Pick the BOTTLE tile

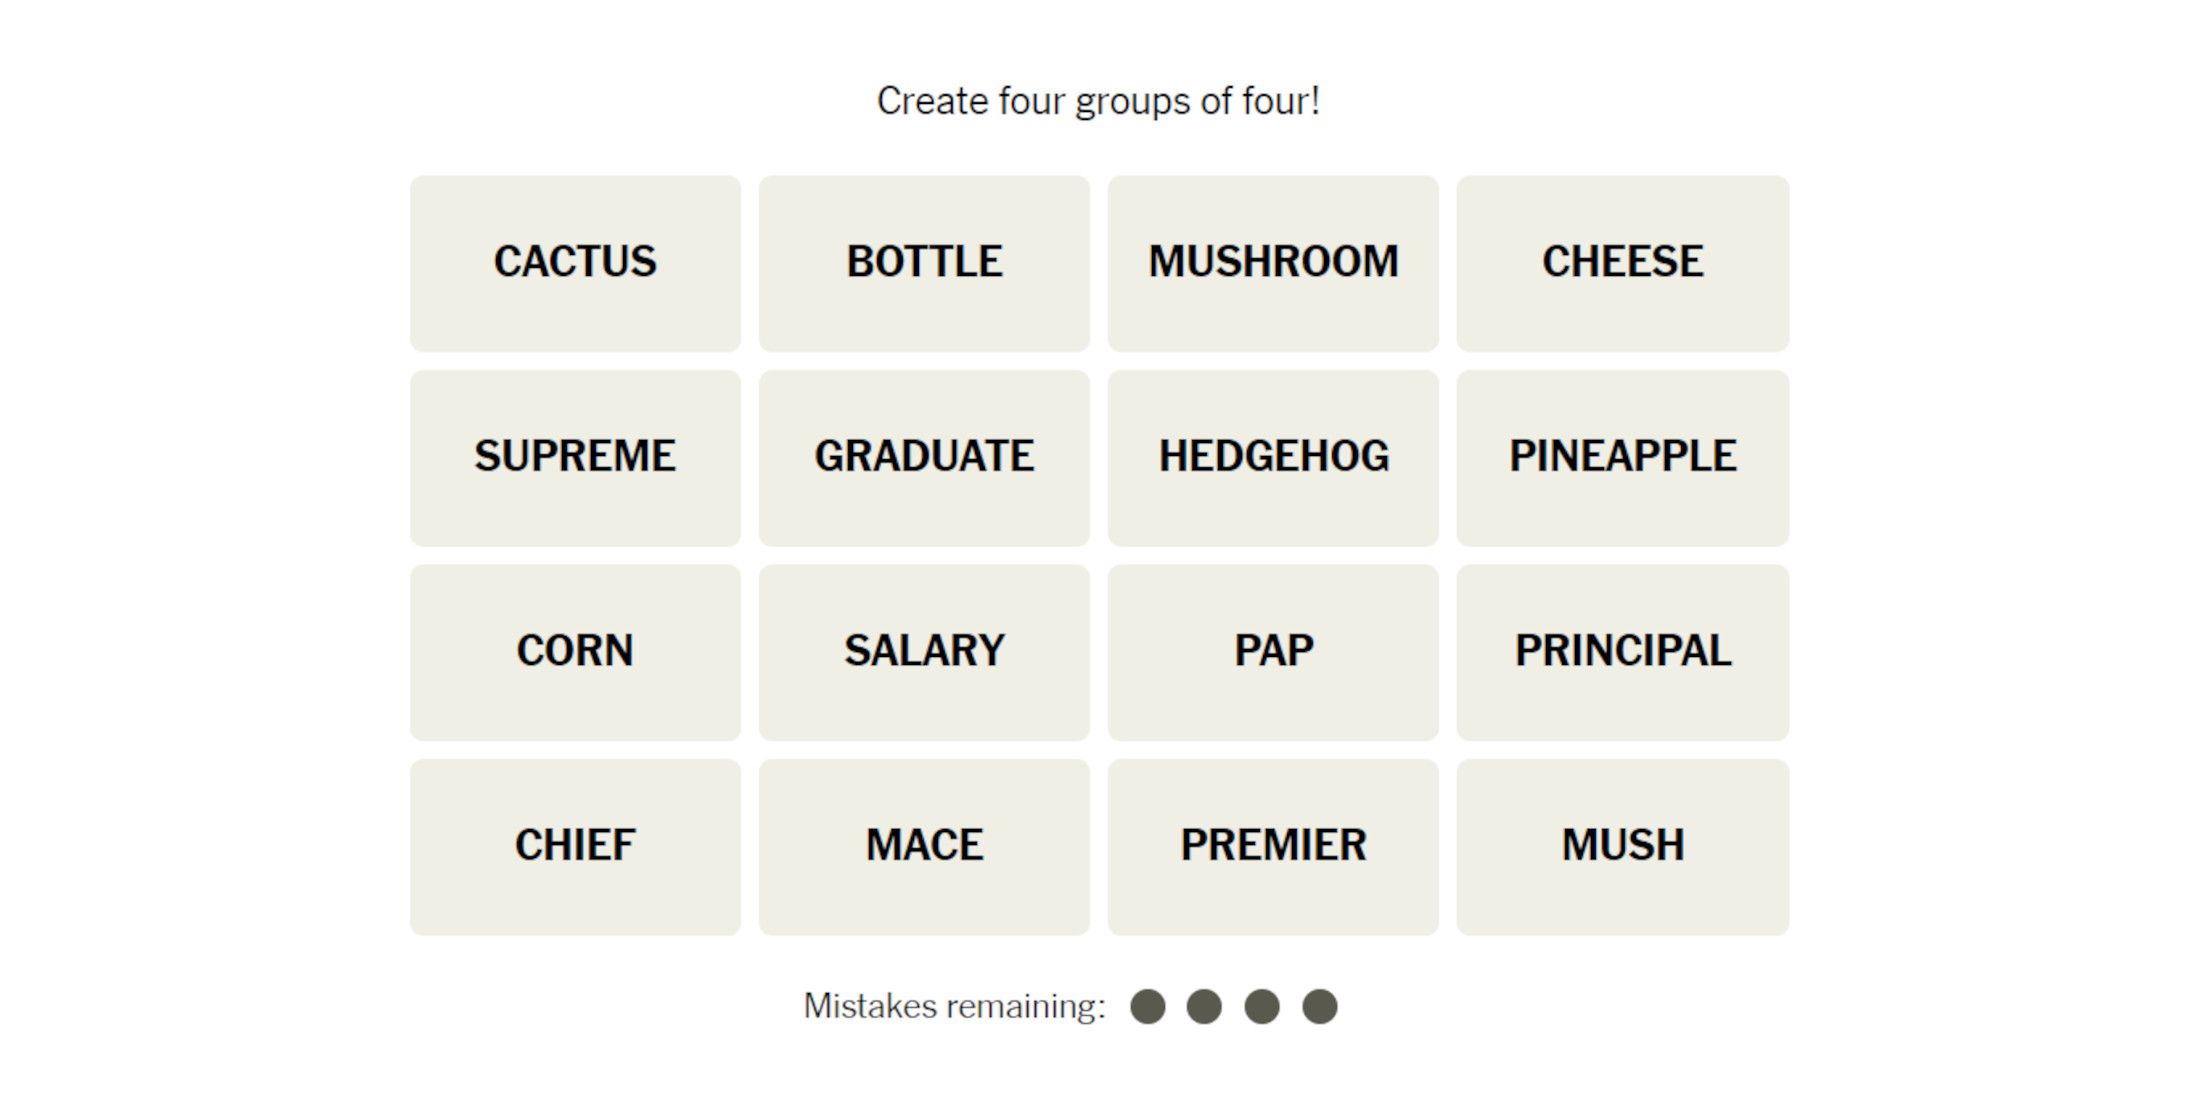coord(924,263)
